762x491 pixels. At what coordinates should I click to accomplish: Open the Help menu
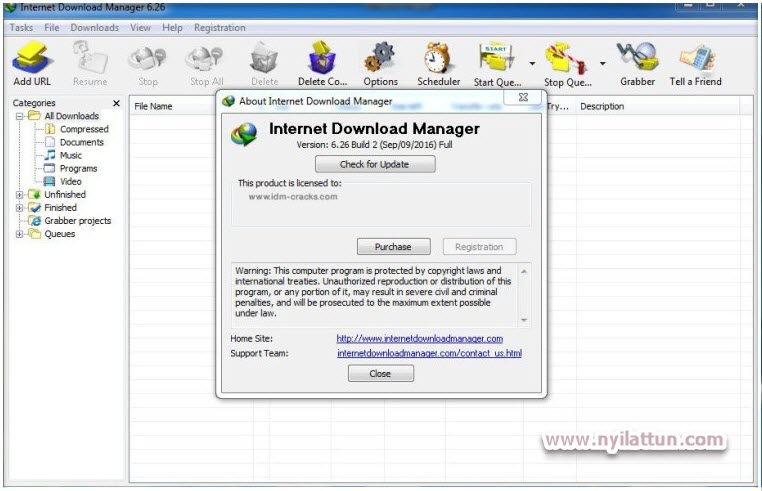pyautogui.click(x=172, y=28)
